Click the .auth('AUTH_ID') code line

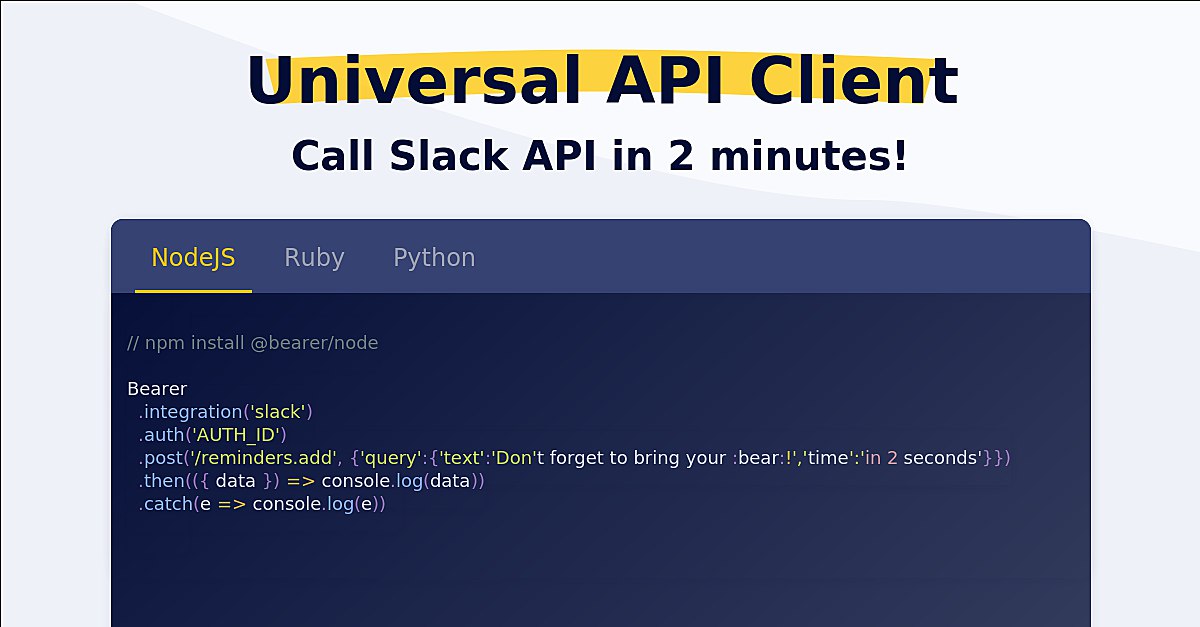[x=213, y=435]
